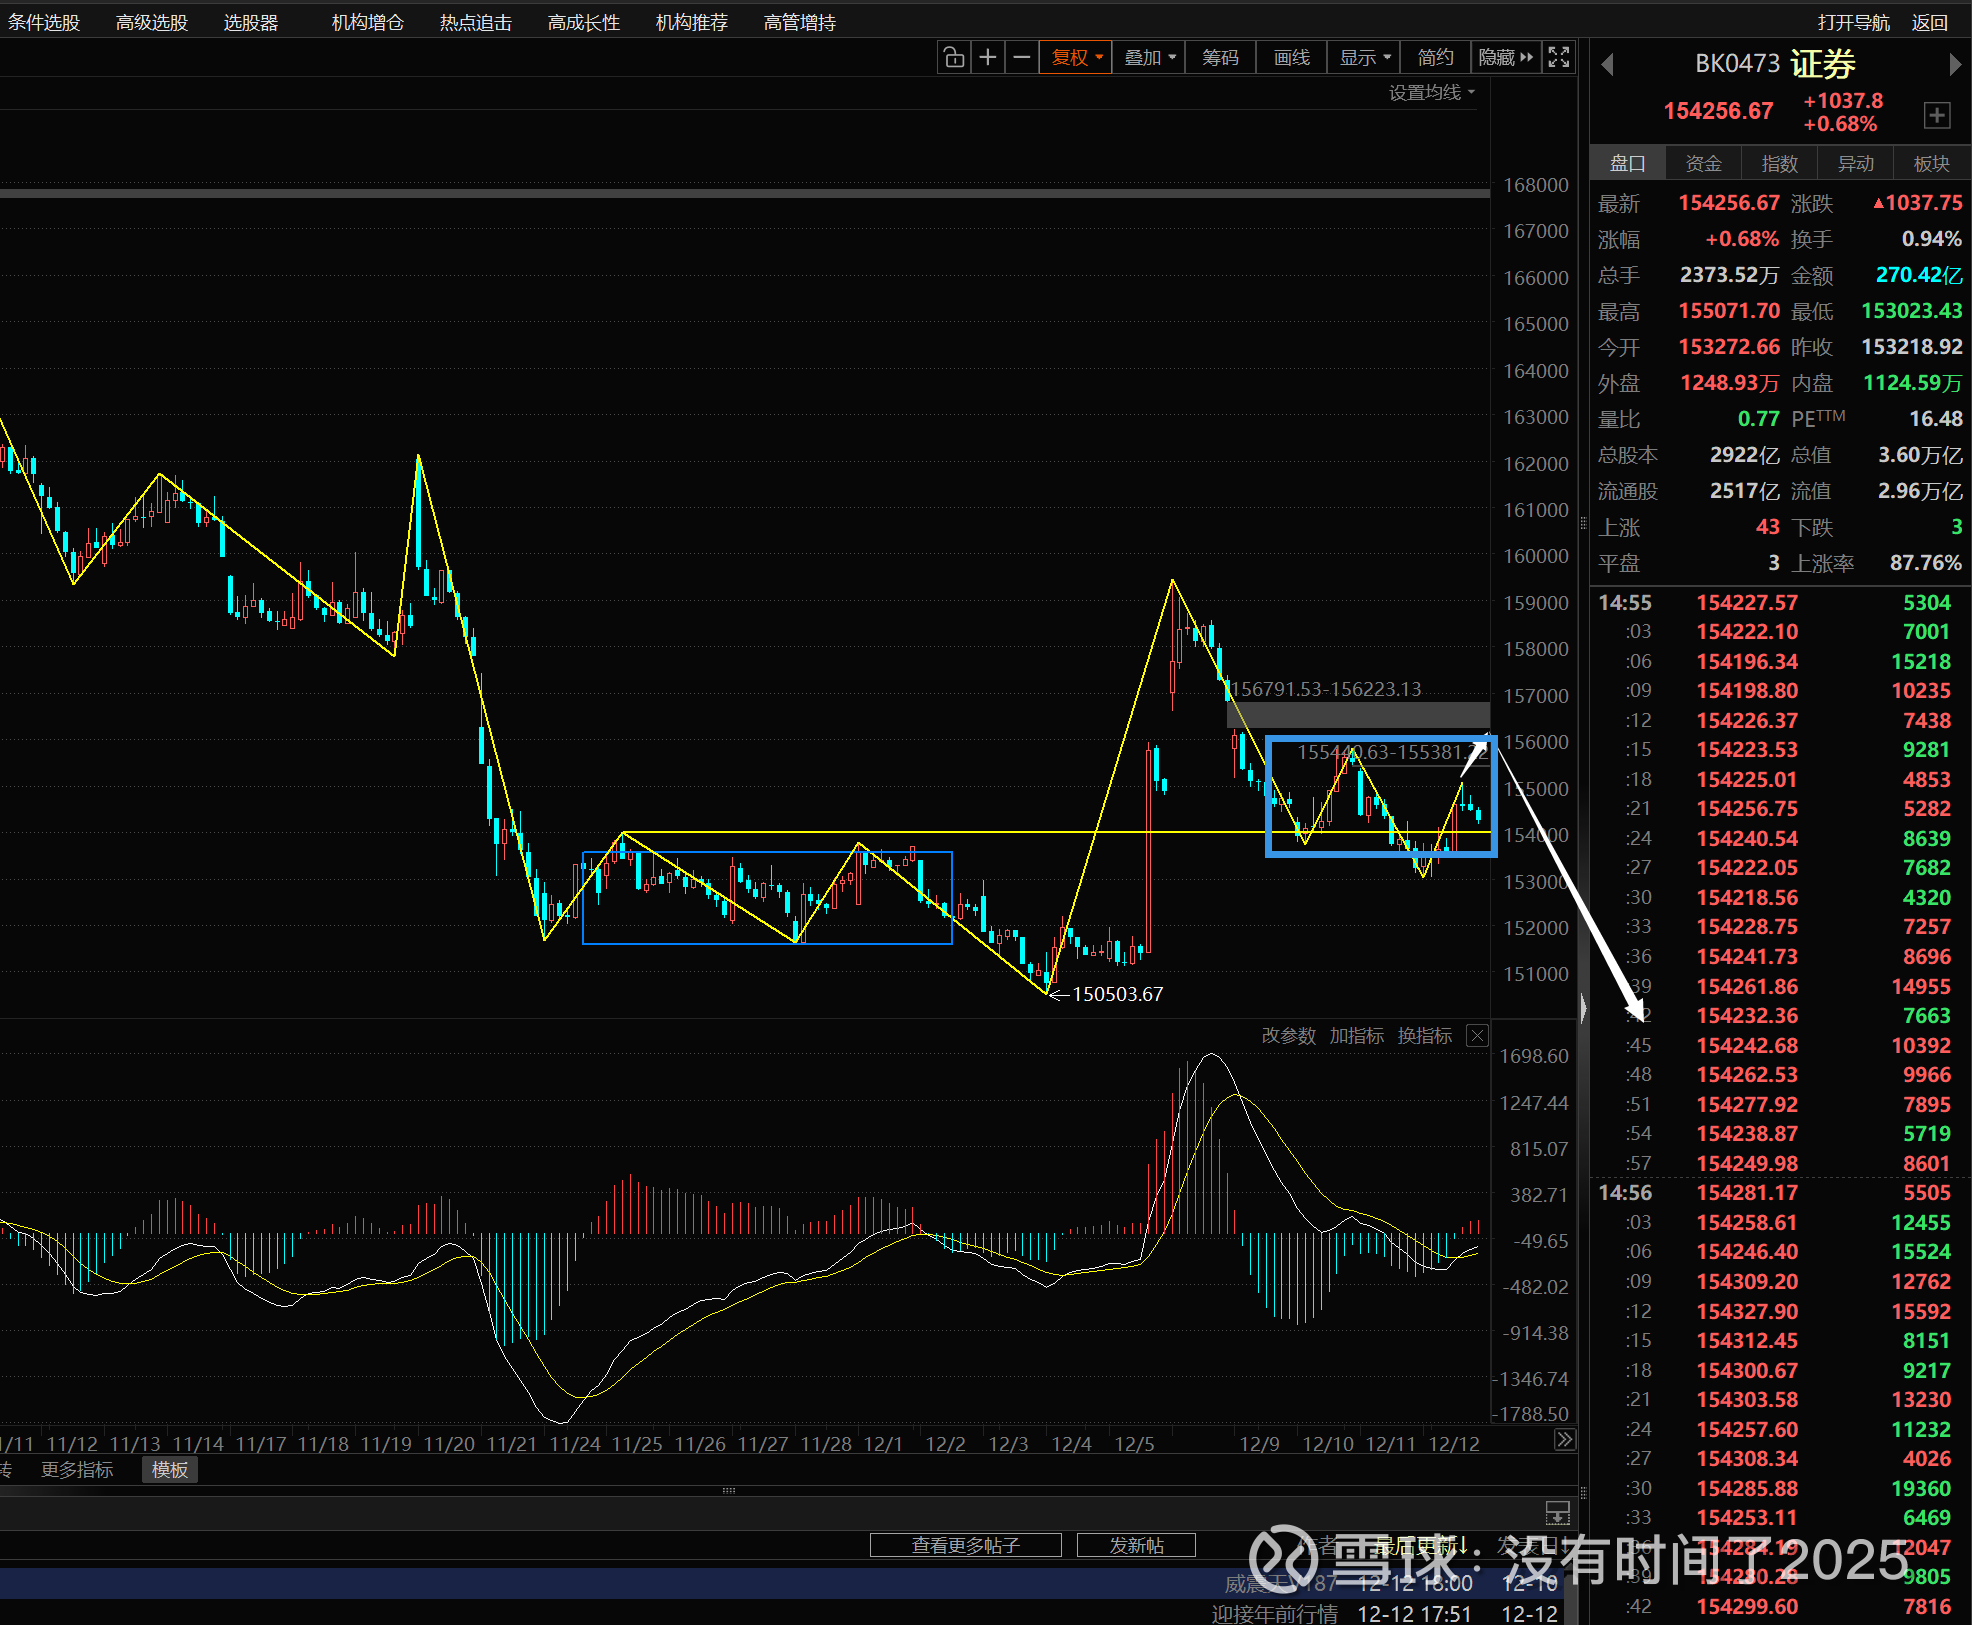The image size is (1972, 1625).
Task: Click the lock icon in chart toolbar
Action: click(x=954, y=58)
